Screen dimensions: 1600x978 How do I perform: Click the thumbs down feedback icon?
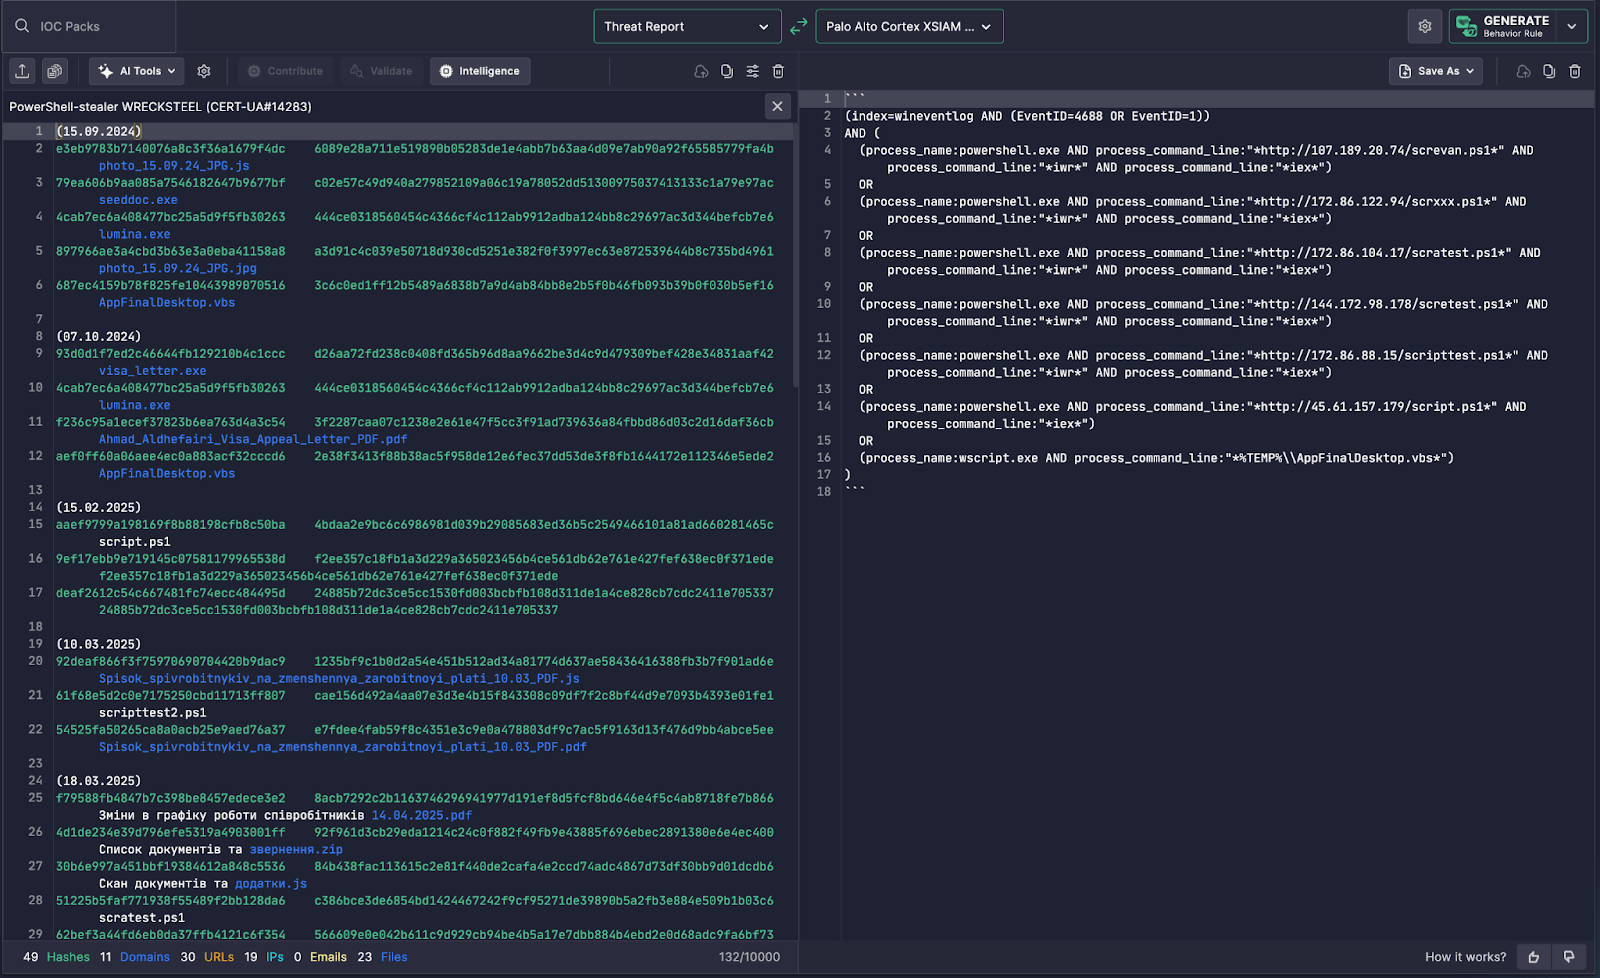tap(1569, 957)
